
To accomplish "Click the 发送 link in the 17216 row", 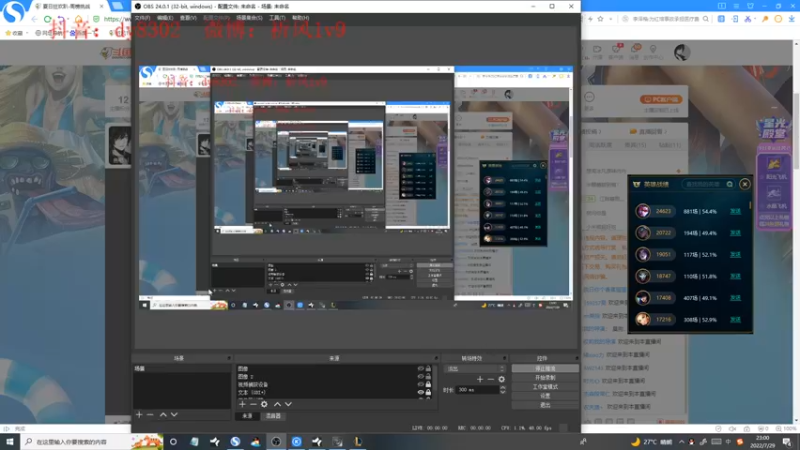I will (735, 319).
